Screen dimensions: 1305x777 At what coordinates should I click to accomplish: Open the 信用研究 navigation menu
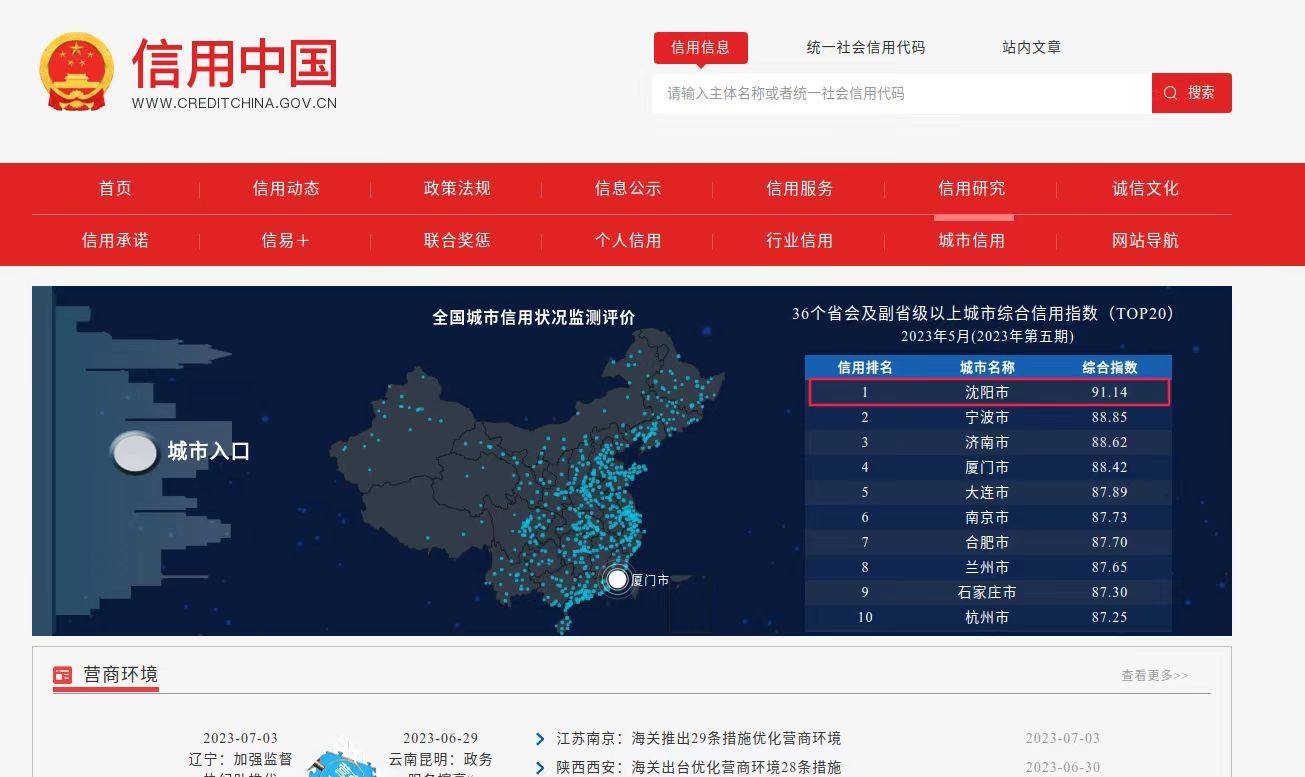click(971, 188)
